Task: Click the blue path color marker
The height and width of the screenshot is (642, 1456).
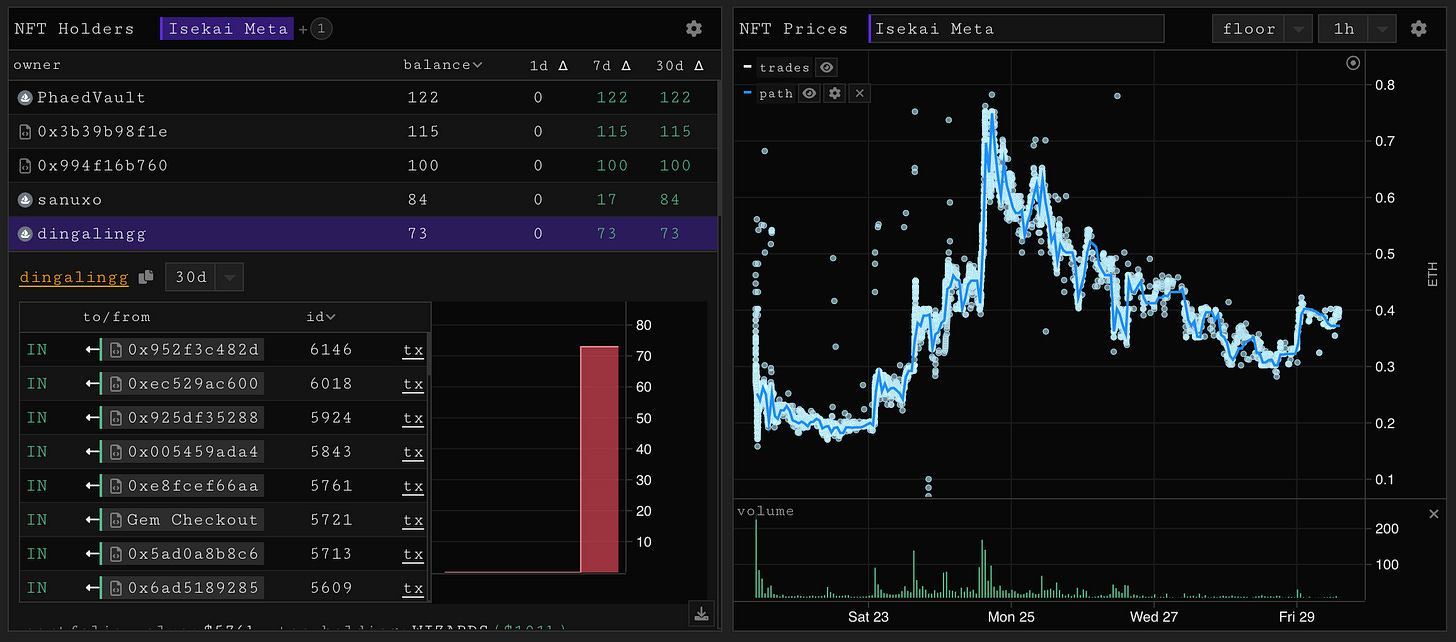Action: [x=748, y=93]
